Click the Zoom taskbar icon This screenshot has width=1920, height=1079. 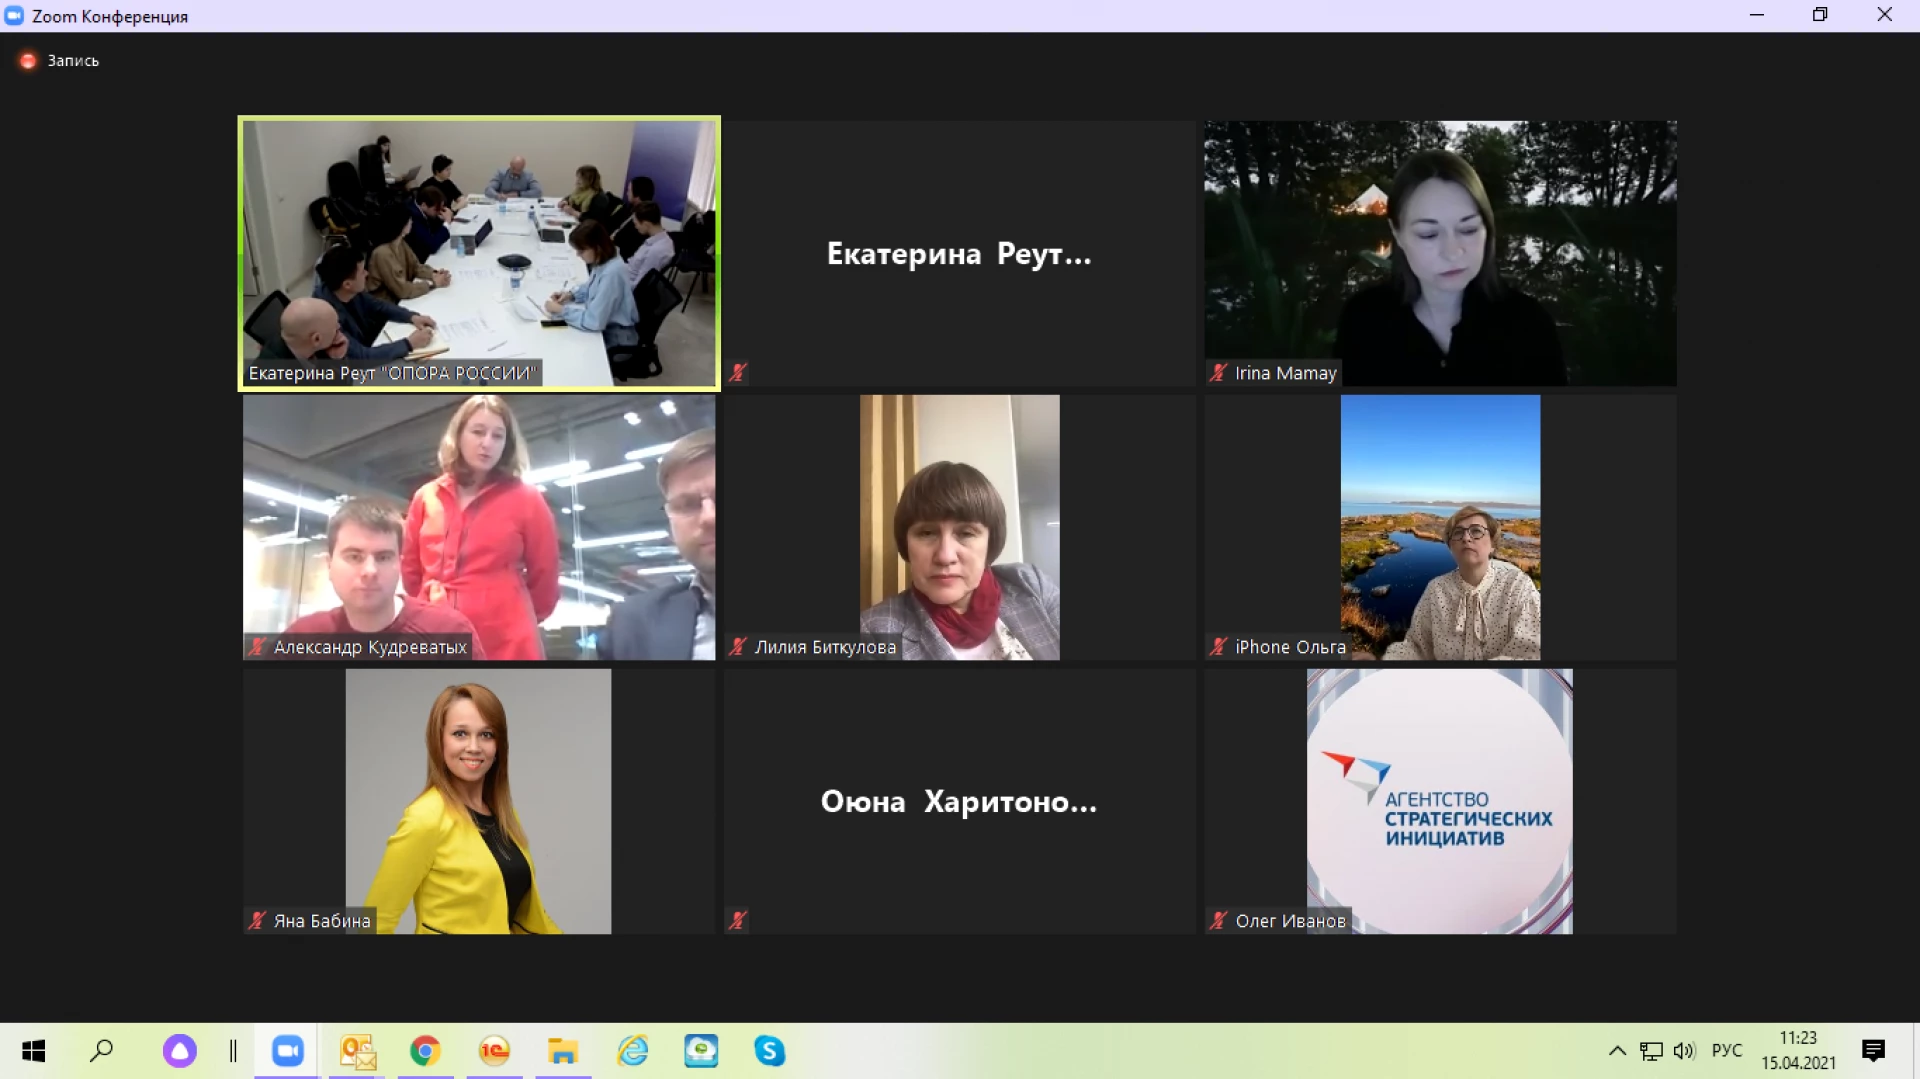pyautogui.click(x=288, y=1051)
